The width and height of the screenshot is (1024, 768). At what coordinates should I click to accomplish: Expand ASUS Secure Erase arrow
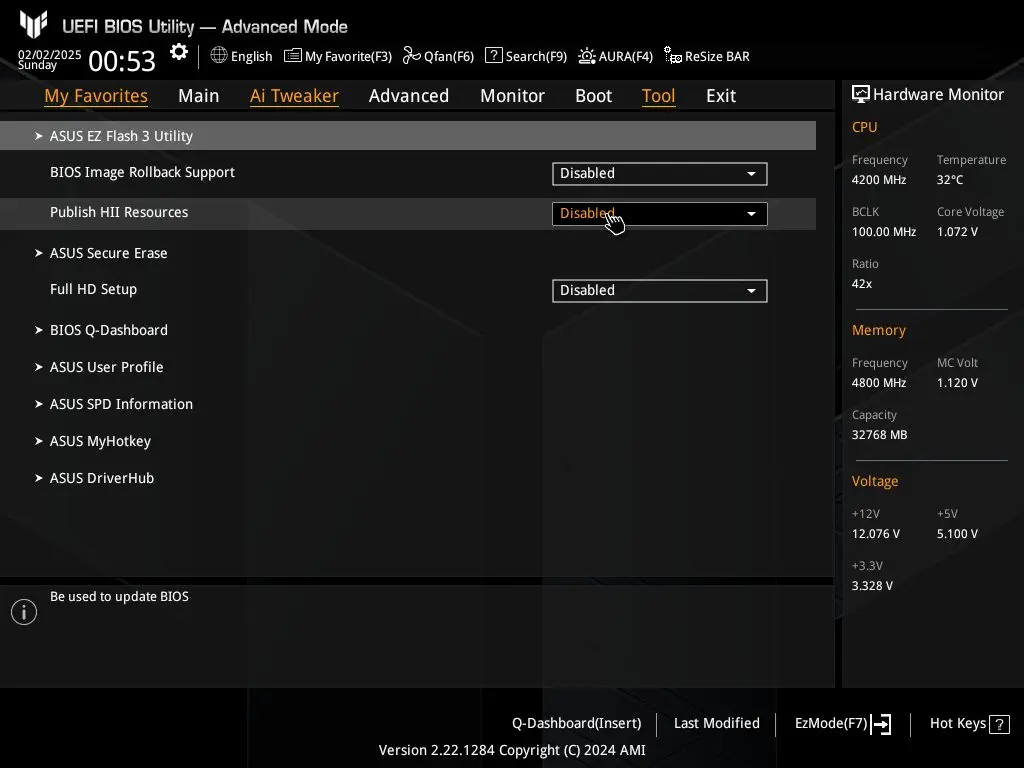point(39,253)
